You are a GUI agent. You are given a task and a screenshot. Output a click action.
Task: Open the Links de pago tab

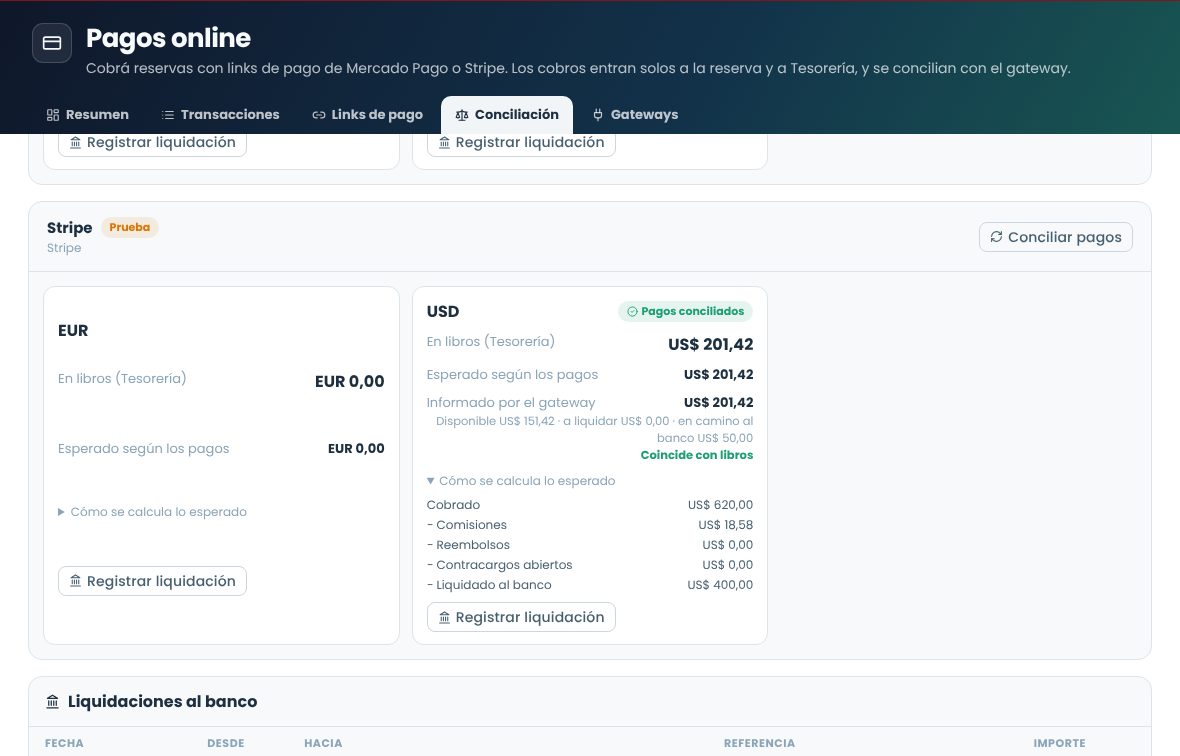(367, 114)
